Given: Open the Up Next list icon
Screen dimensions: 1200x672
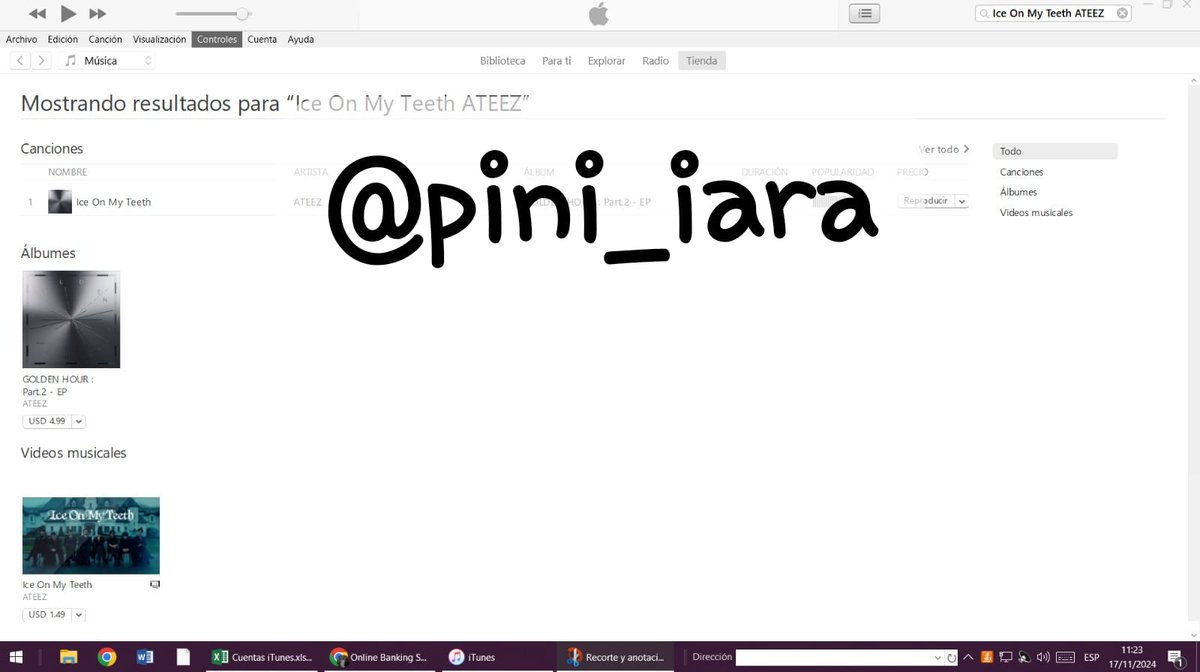Looking at the screenshot, I should click(x=865, y=14).
